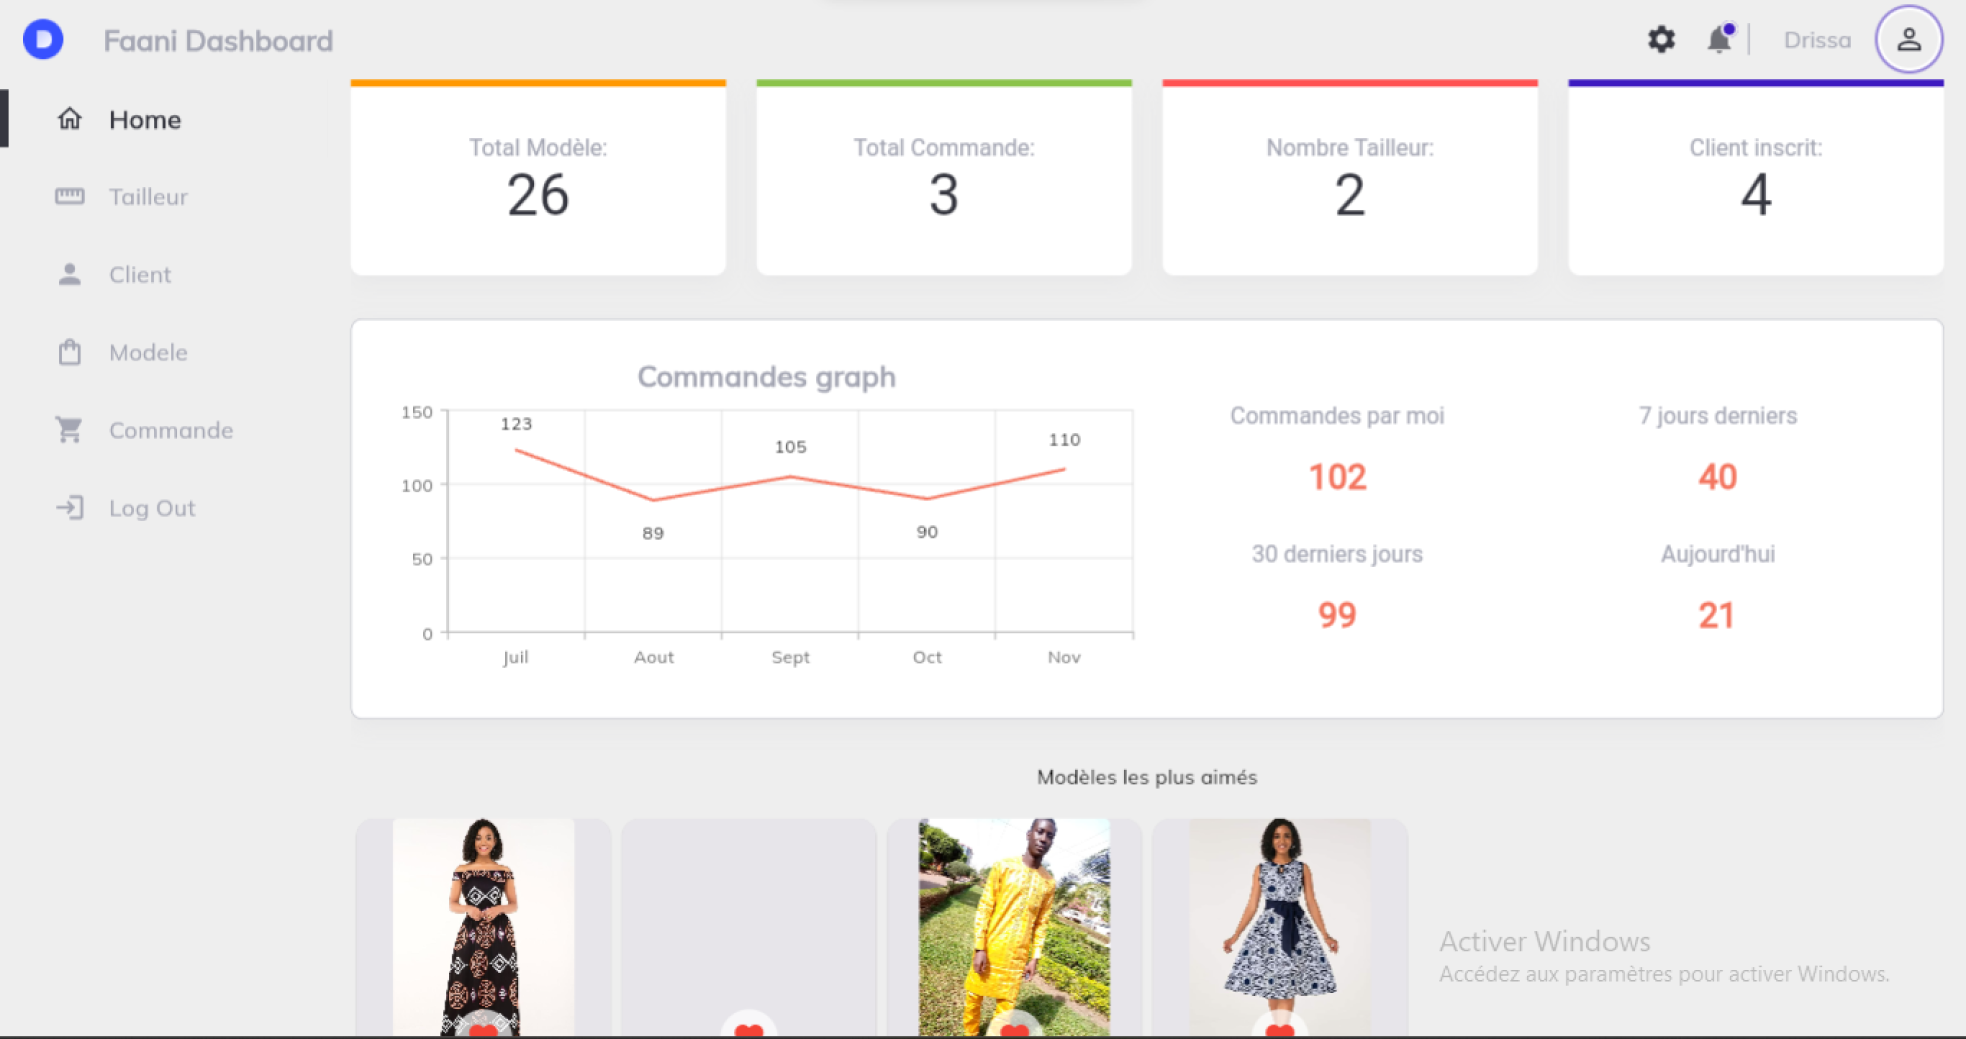The height and width of the screenshot is (1039, 1966).
Task: Open the Commande menu item
Action: point(171,431)
